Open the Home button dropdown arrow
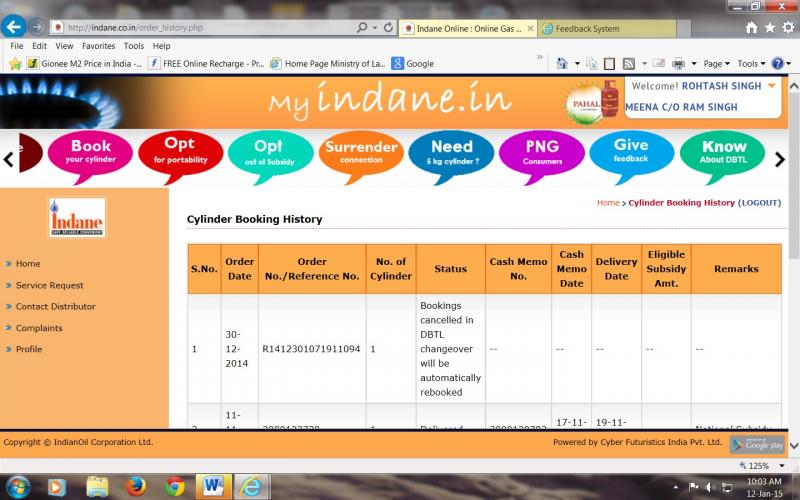This screenshot has height=500, width=800. [577, 64]
